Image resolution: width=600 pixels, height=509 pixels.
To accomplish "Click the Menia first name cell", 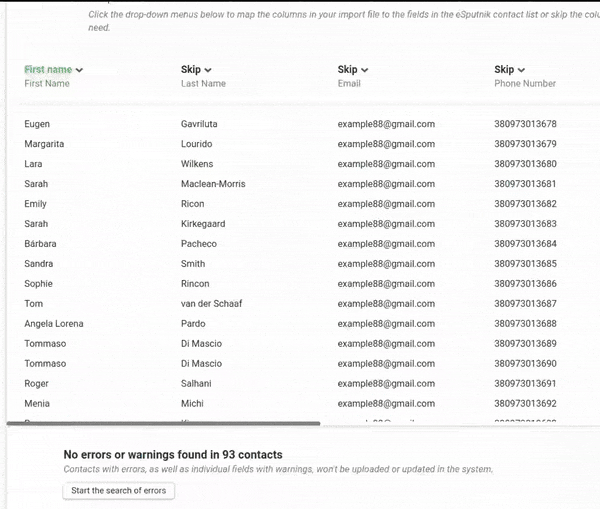I will tap(37, 404).
